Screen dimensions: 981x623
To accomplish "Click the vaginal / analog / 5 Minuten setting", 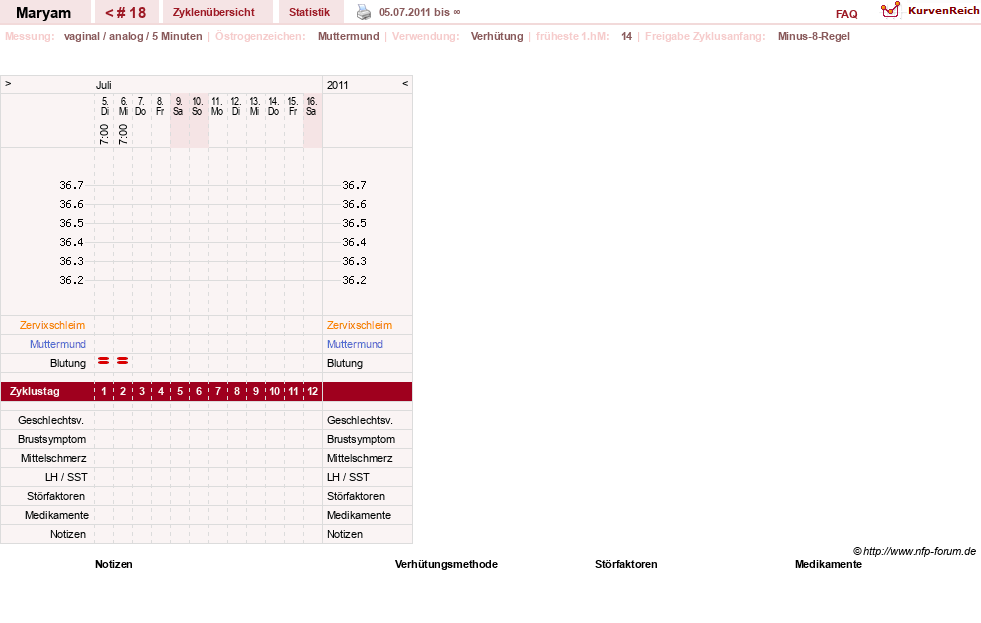I will pyautogui.click(x=133, y=36).
